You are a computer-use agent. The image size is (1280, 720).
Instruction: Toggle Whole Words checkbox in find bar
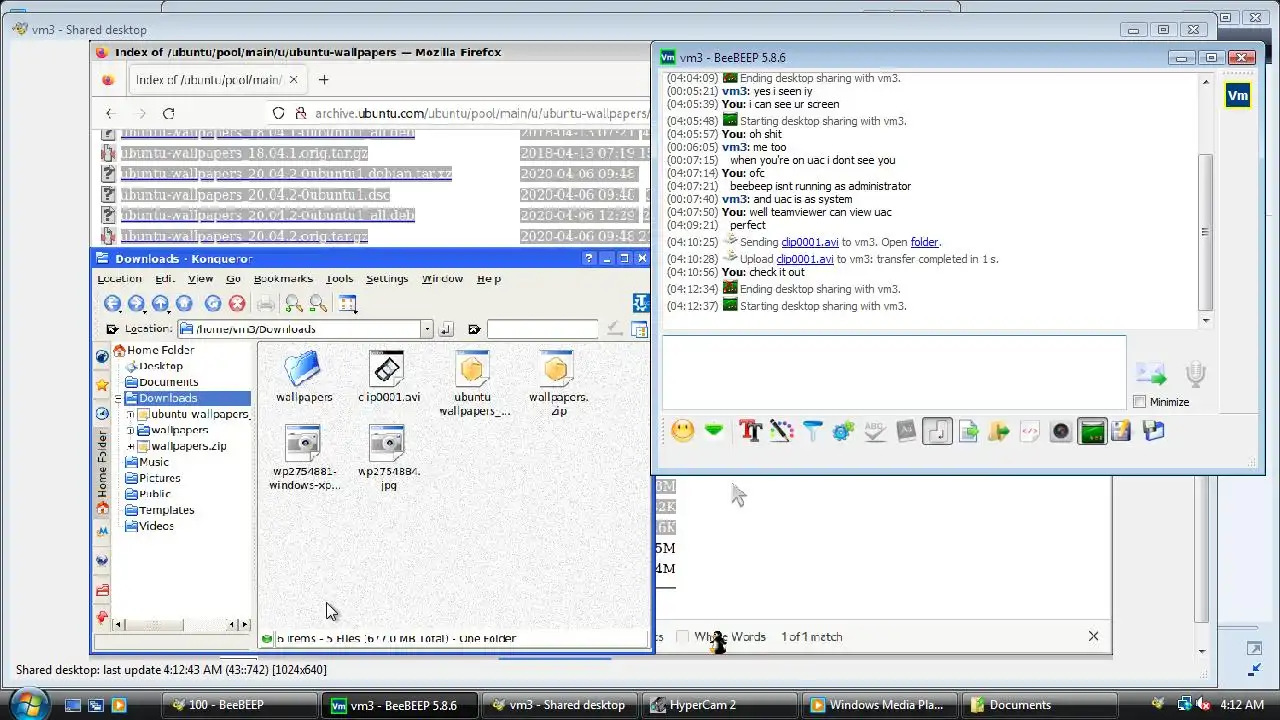pos(683,637)
